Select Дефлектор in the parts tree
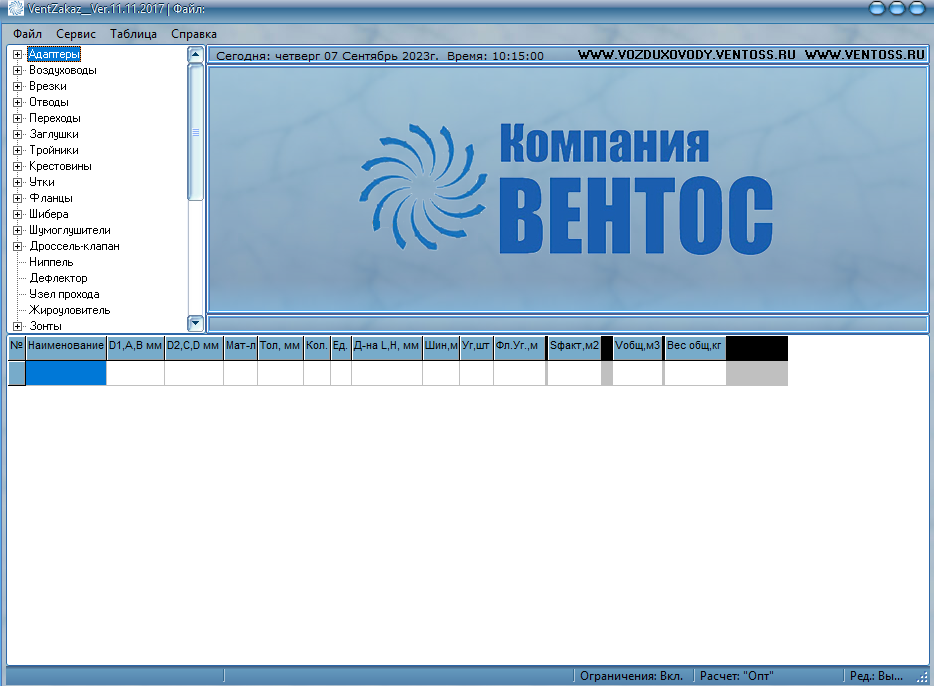This screenshot has width=934, height=686. (x=58, y=279)
